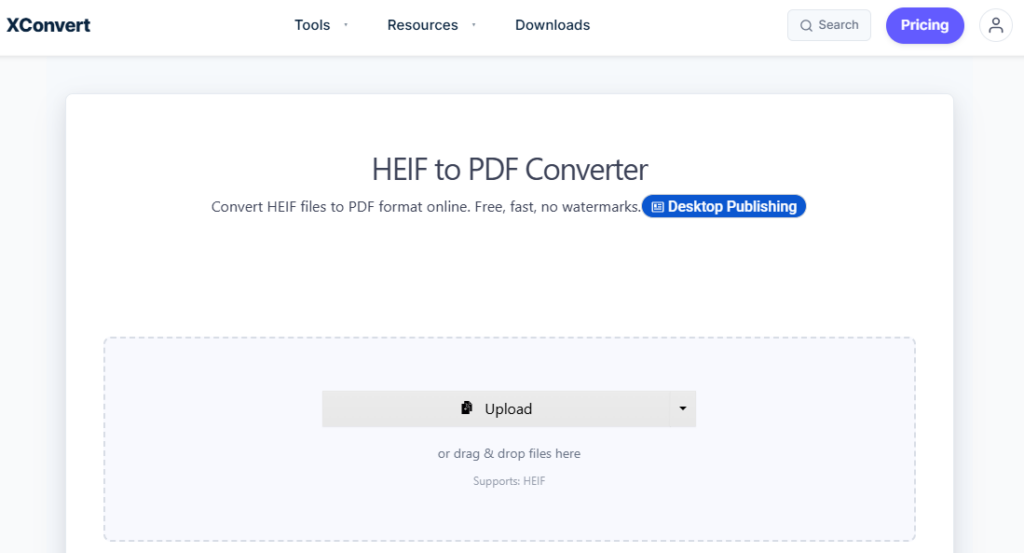Screen dimensions: 1024x553
Task: Open the Resources menu
Action: pyautogui.click(x=431, y=25)
